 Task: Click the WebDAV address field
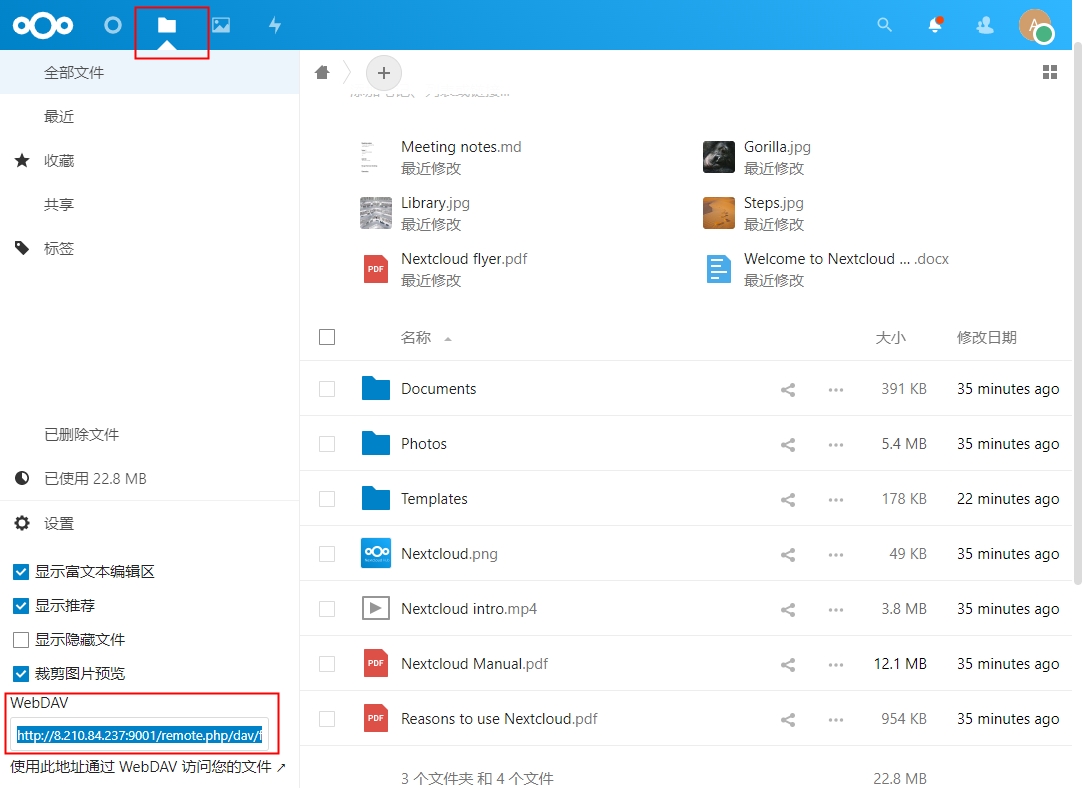[140, 735]
